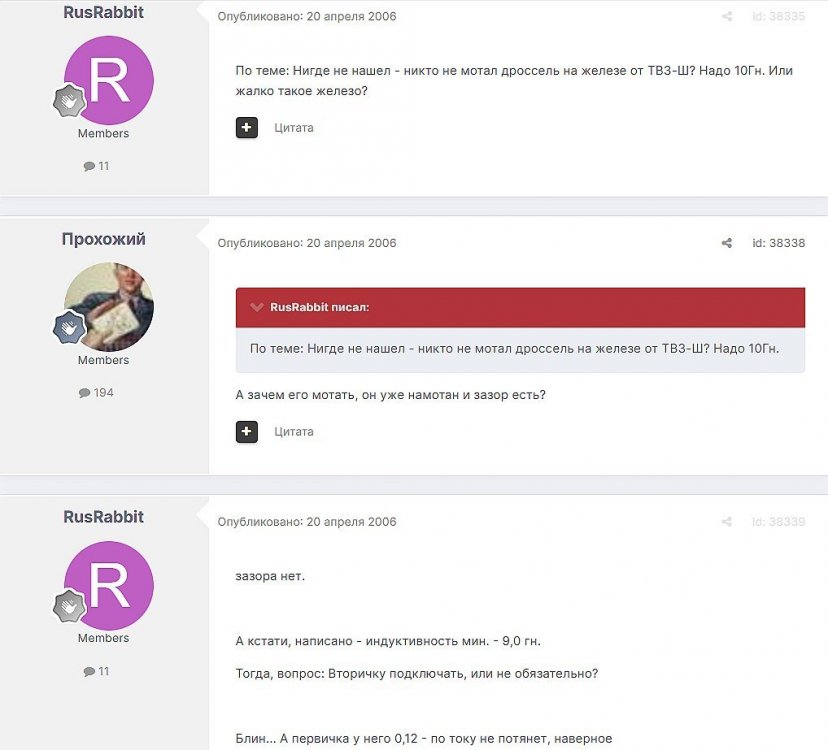Click share icon of post id 38338
Screen dimensions: 828x750
[727, 243]
